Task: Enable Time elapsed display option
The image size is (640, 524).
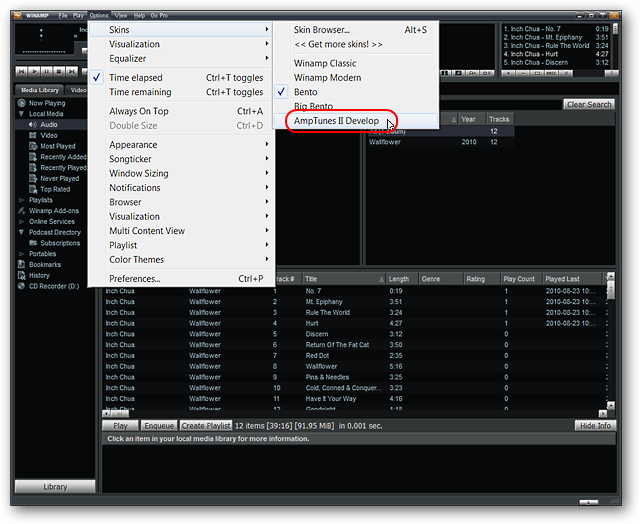Action: coord(182,78)
